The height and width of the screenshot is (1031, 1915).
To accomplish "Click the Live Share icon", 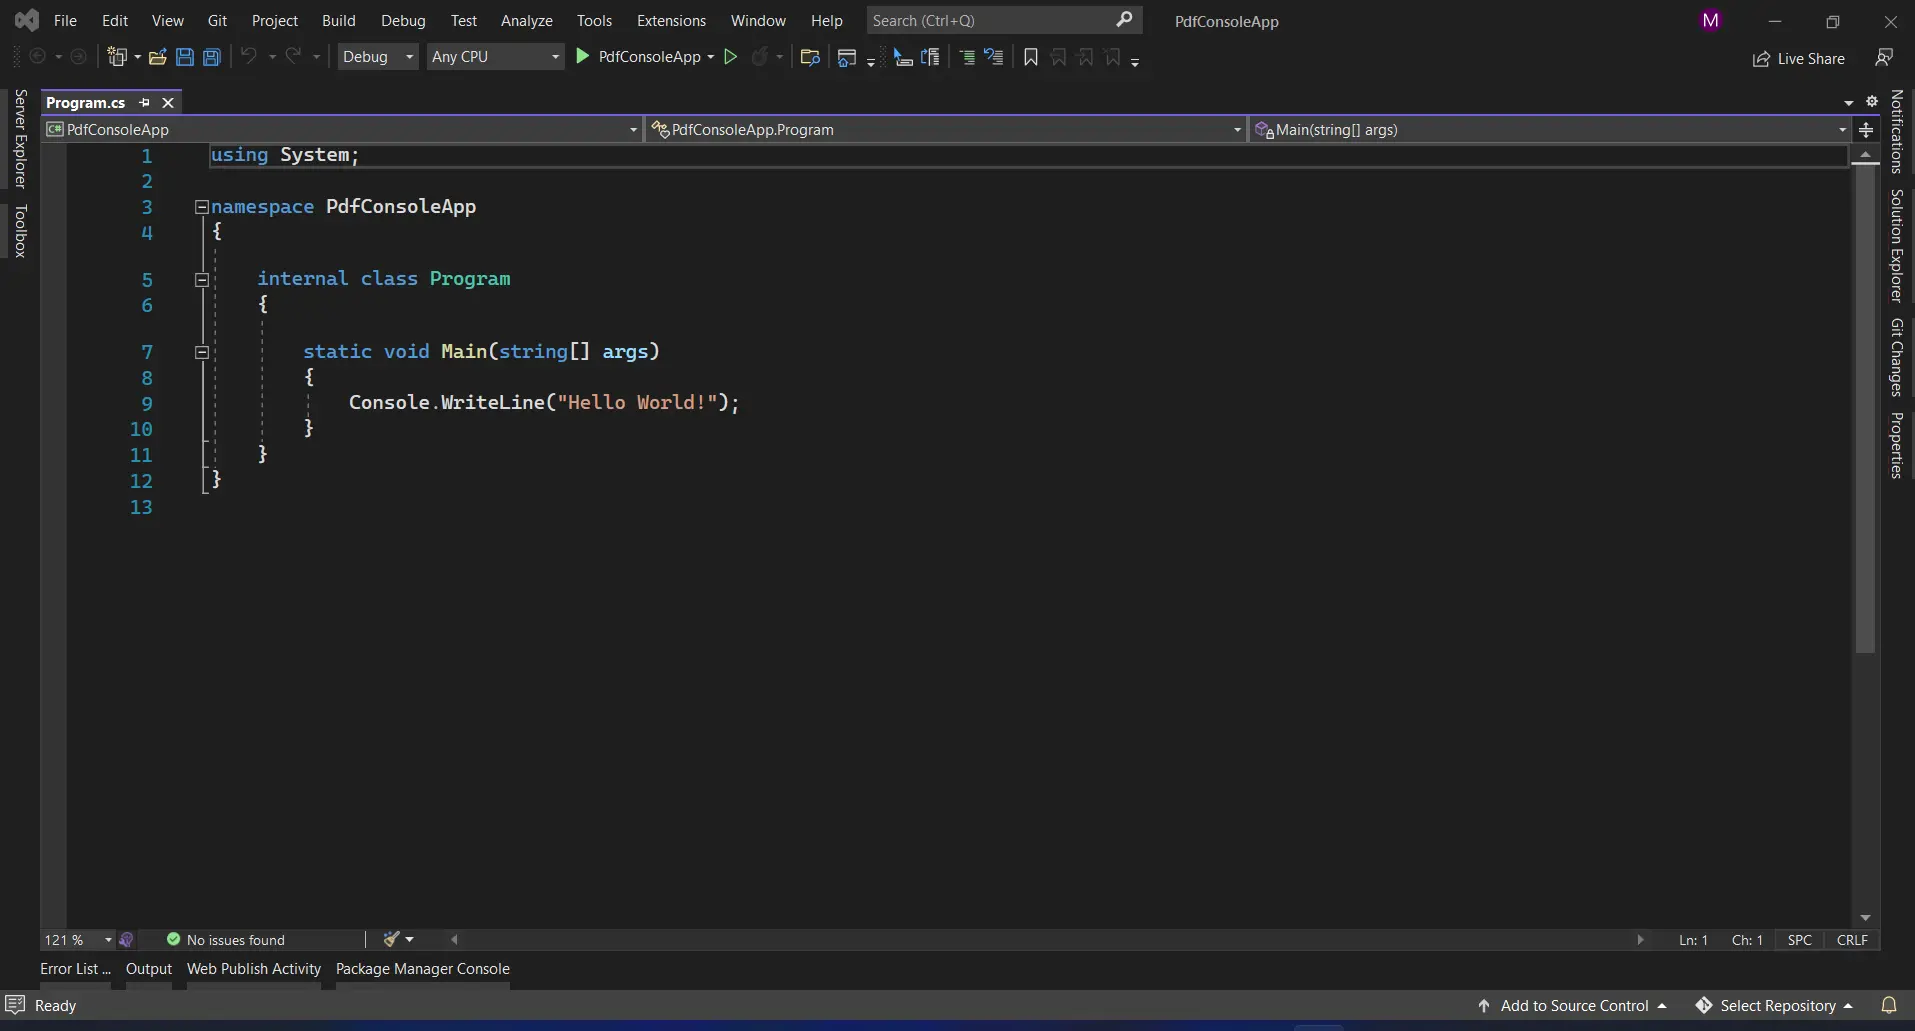I will click(x=1761, y=59).
